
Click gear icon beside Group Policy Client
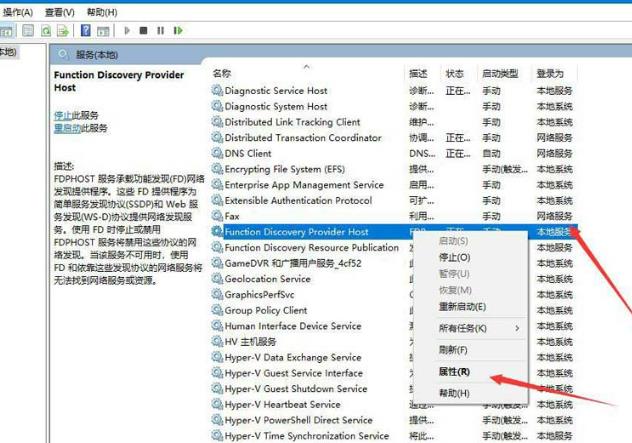[x=217, y=311]
